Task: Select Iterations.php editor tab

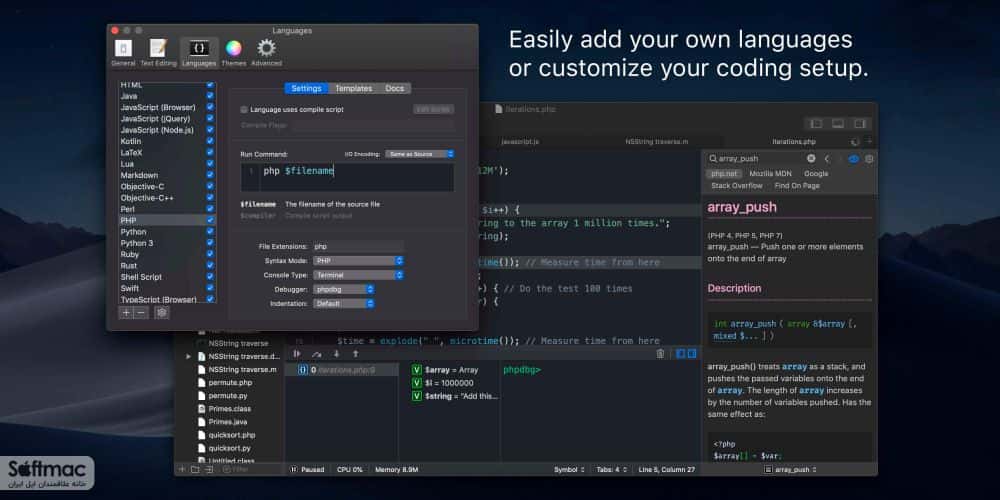Action: click(794, 142)
